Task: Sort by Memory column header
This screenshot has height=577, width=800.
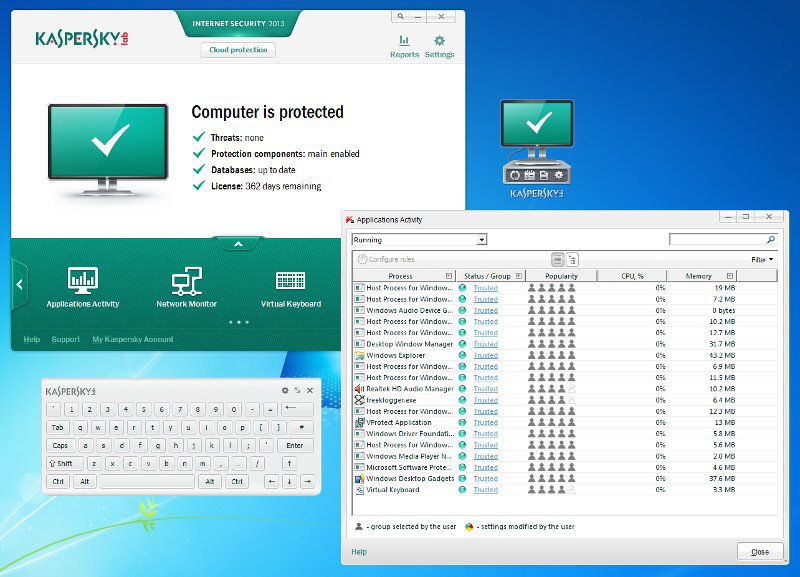Action: tap(699, 276)
